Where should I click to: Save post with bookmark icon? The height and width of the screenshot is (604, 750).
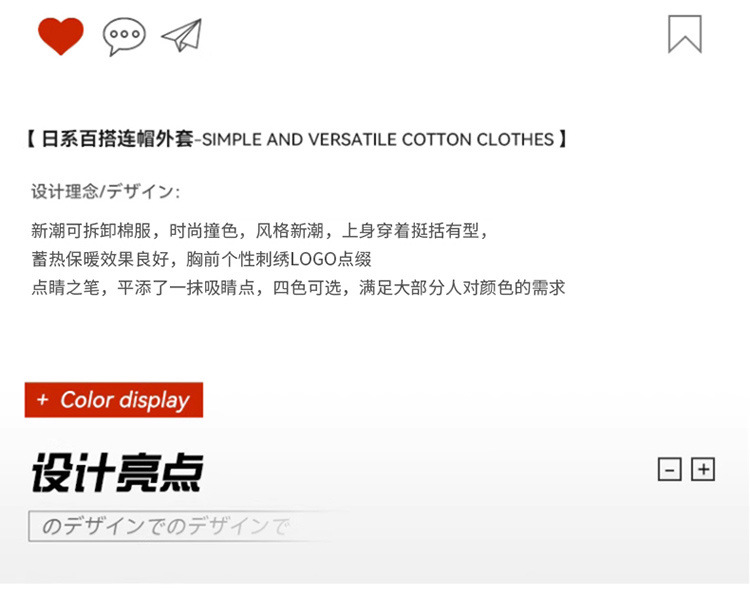[685, 34]
